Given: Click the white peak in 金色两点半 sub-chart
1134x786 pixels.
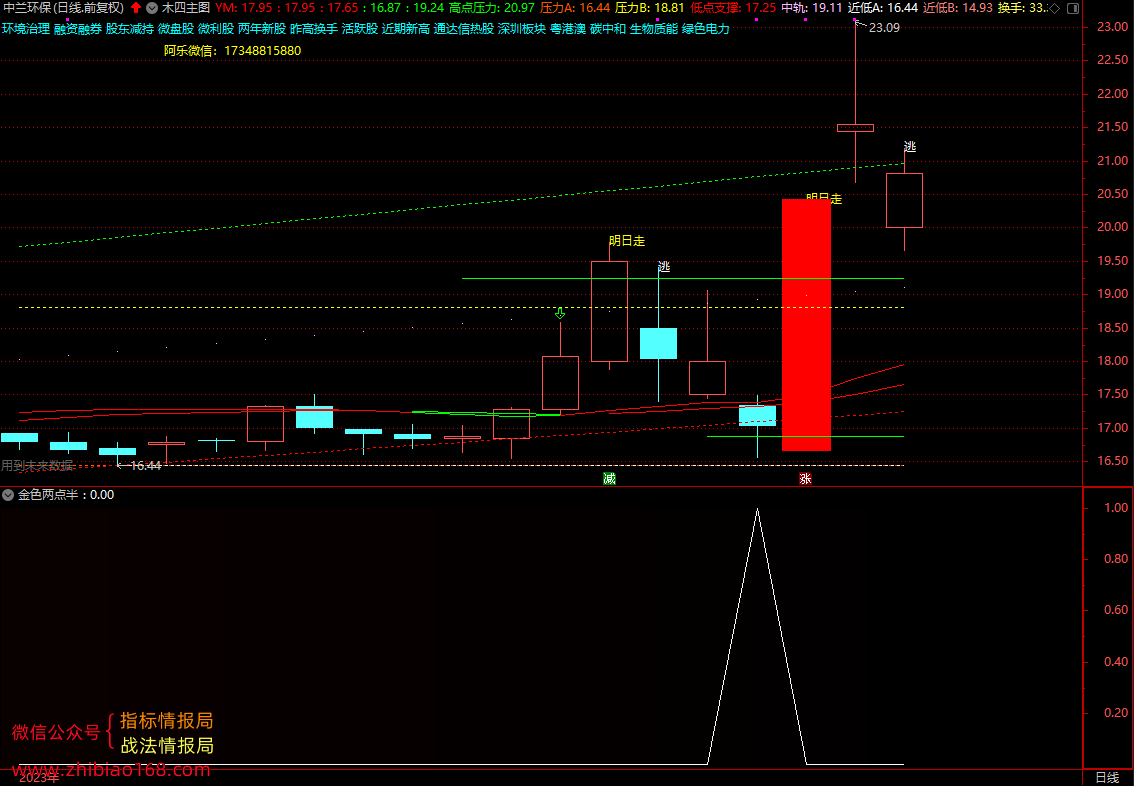Looking at the screenshot, I should [757, 510].
